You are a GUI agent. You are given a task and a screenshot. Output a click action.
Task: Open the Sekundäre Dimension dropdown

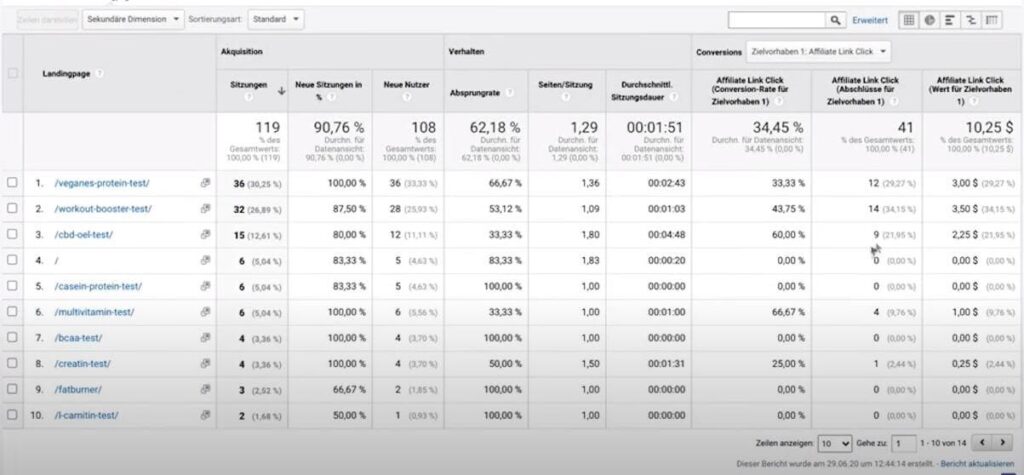pos(134,19)
